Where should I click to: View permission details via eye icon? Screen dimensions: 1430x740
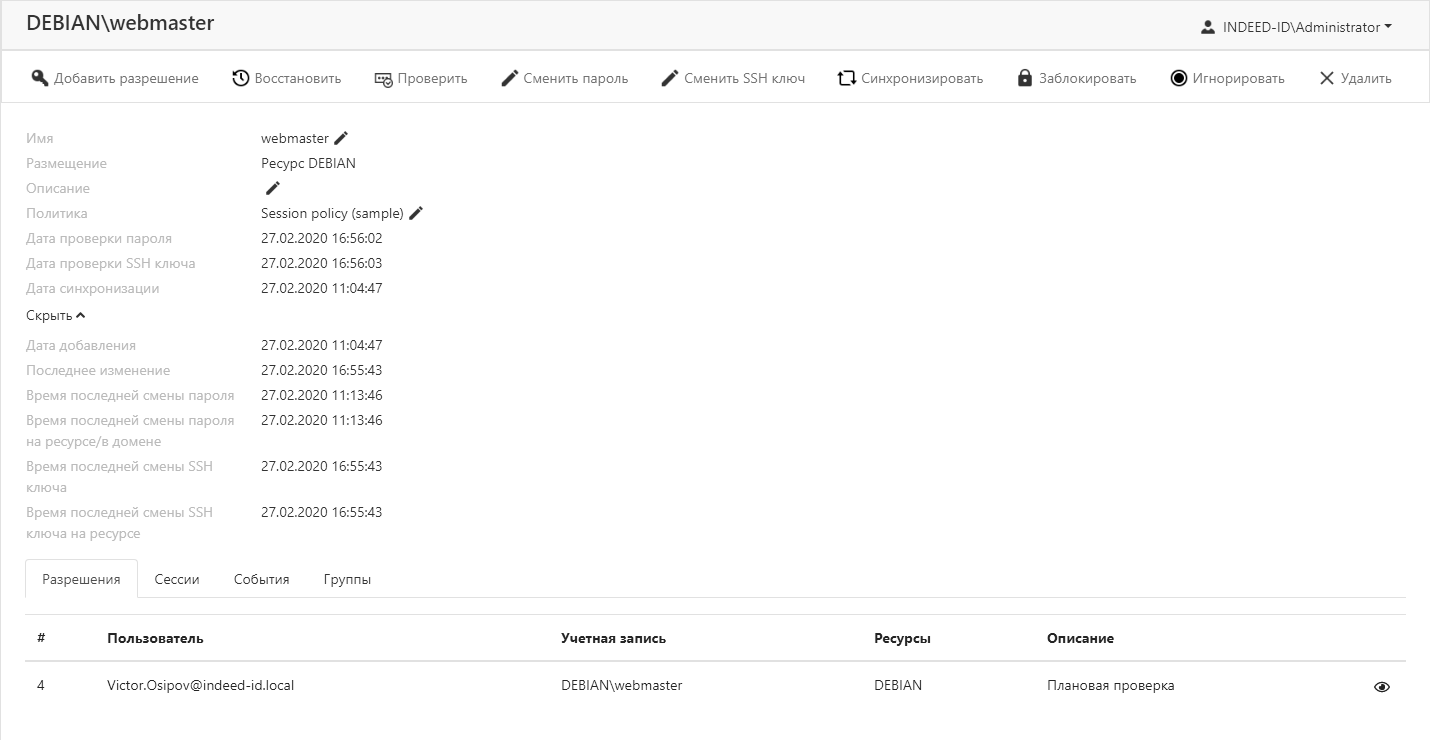(1382, 687)
